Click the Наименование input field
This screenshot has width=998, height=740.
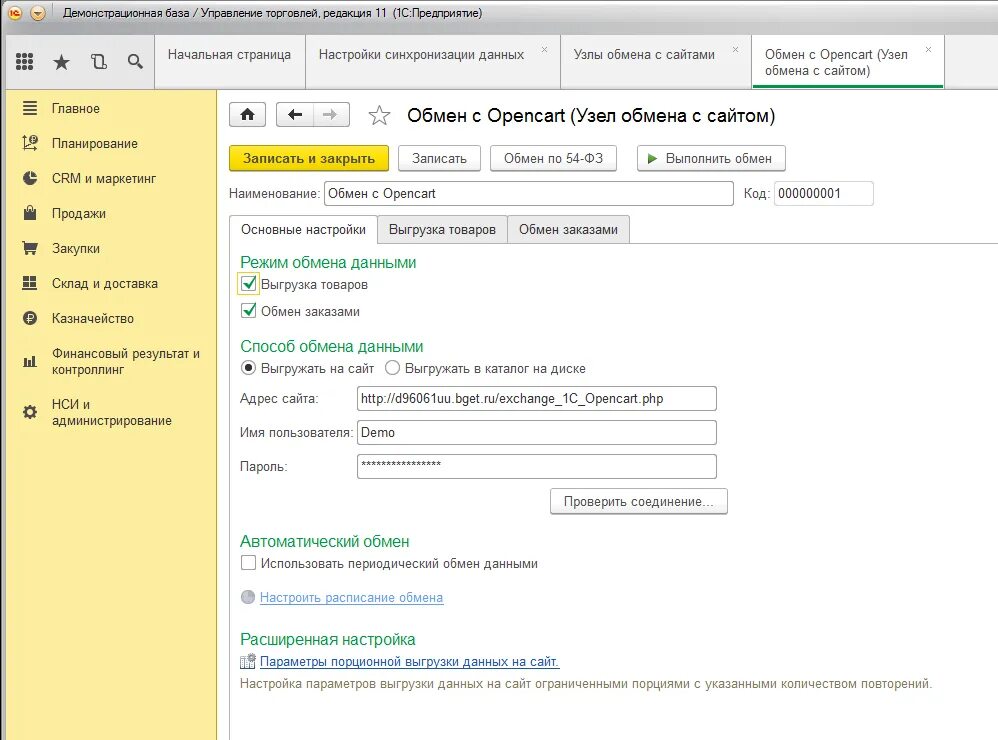point(529,193)
